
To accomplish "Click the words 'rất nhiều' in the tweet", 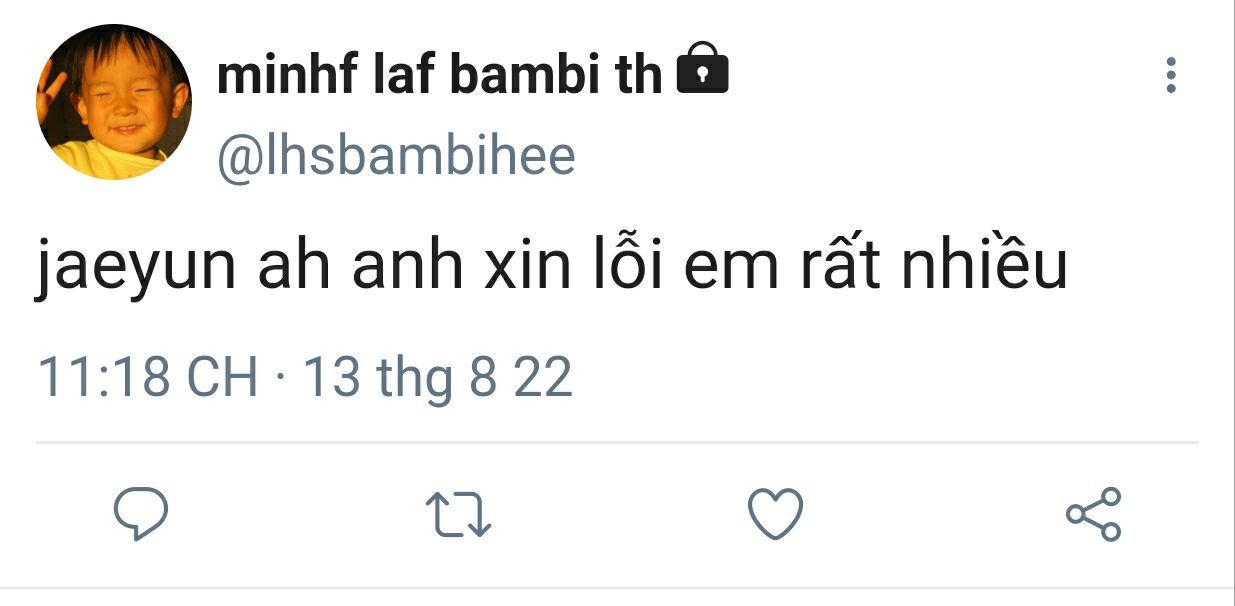I will click(933, 265).
